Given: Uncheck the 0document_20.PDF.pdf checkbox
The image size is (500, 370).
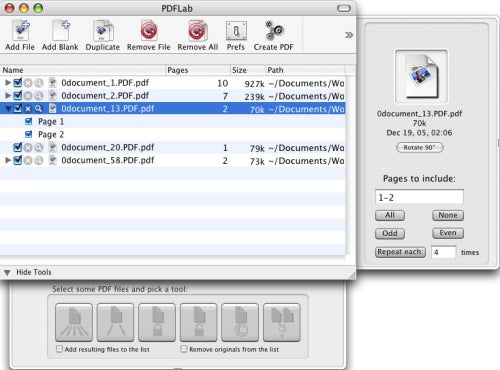Looking at the screenshot, I should click(x=18, y=147).
